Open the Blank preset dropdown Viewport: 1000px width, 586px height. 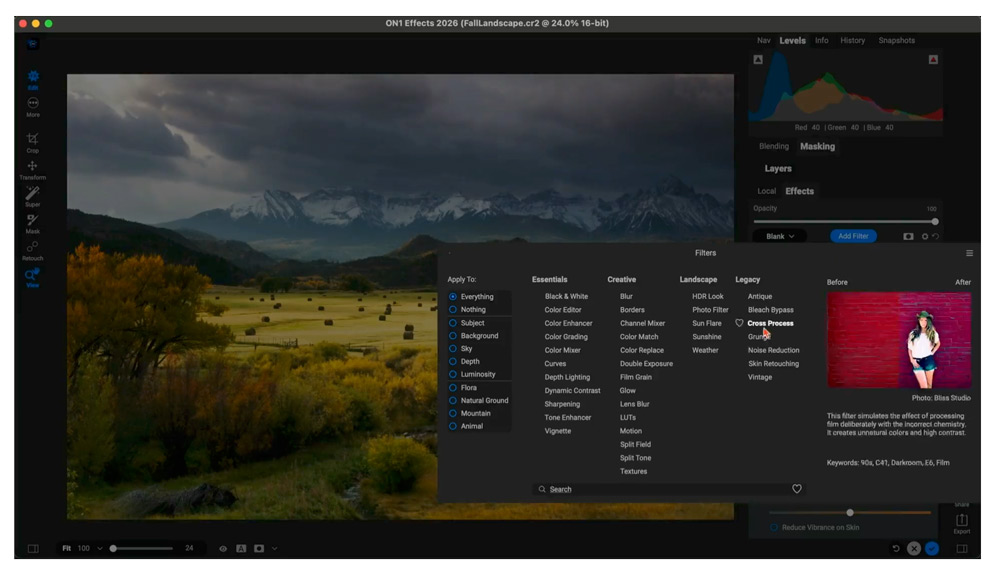pos(780,236)
